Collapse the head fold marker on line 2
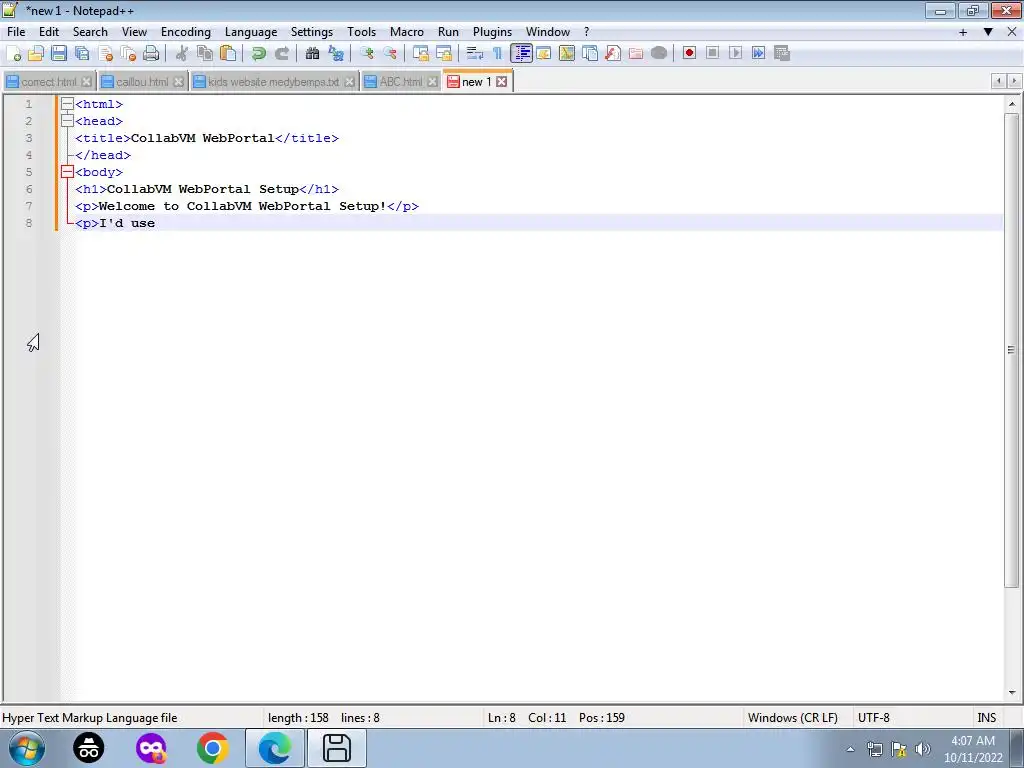1024x768 pixels. (x=67, y=121)
